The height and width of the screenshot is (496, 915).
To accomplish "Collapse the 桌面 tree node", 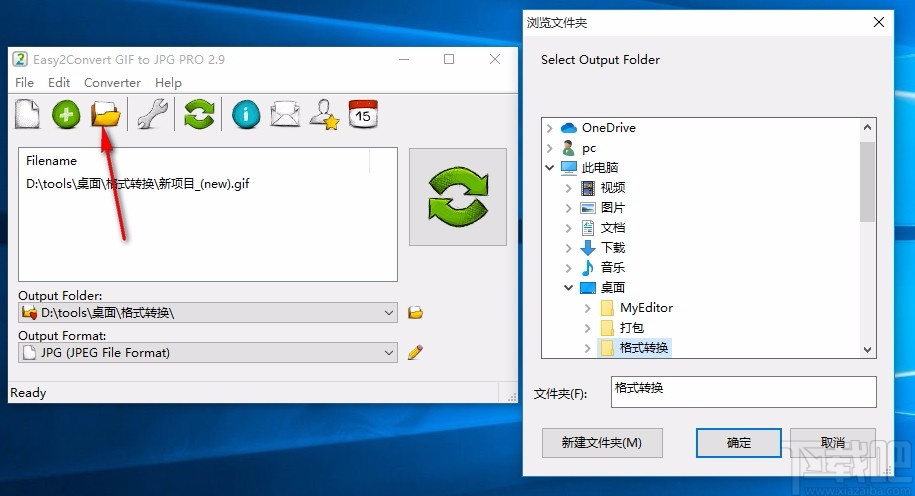I will [x=568, y=288].
